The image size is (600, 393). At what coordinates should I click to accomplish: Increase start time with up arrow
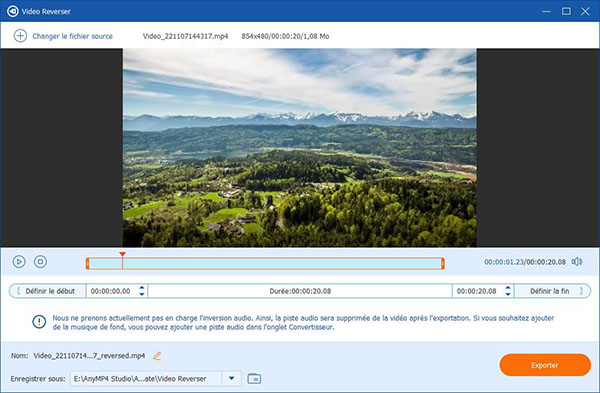coord(142,287)
